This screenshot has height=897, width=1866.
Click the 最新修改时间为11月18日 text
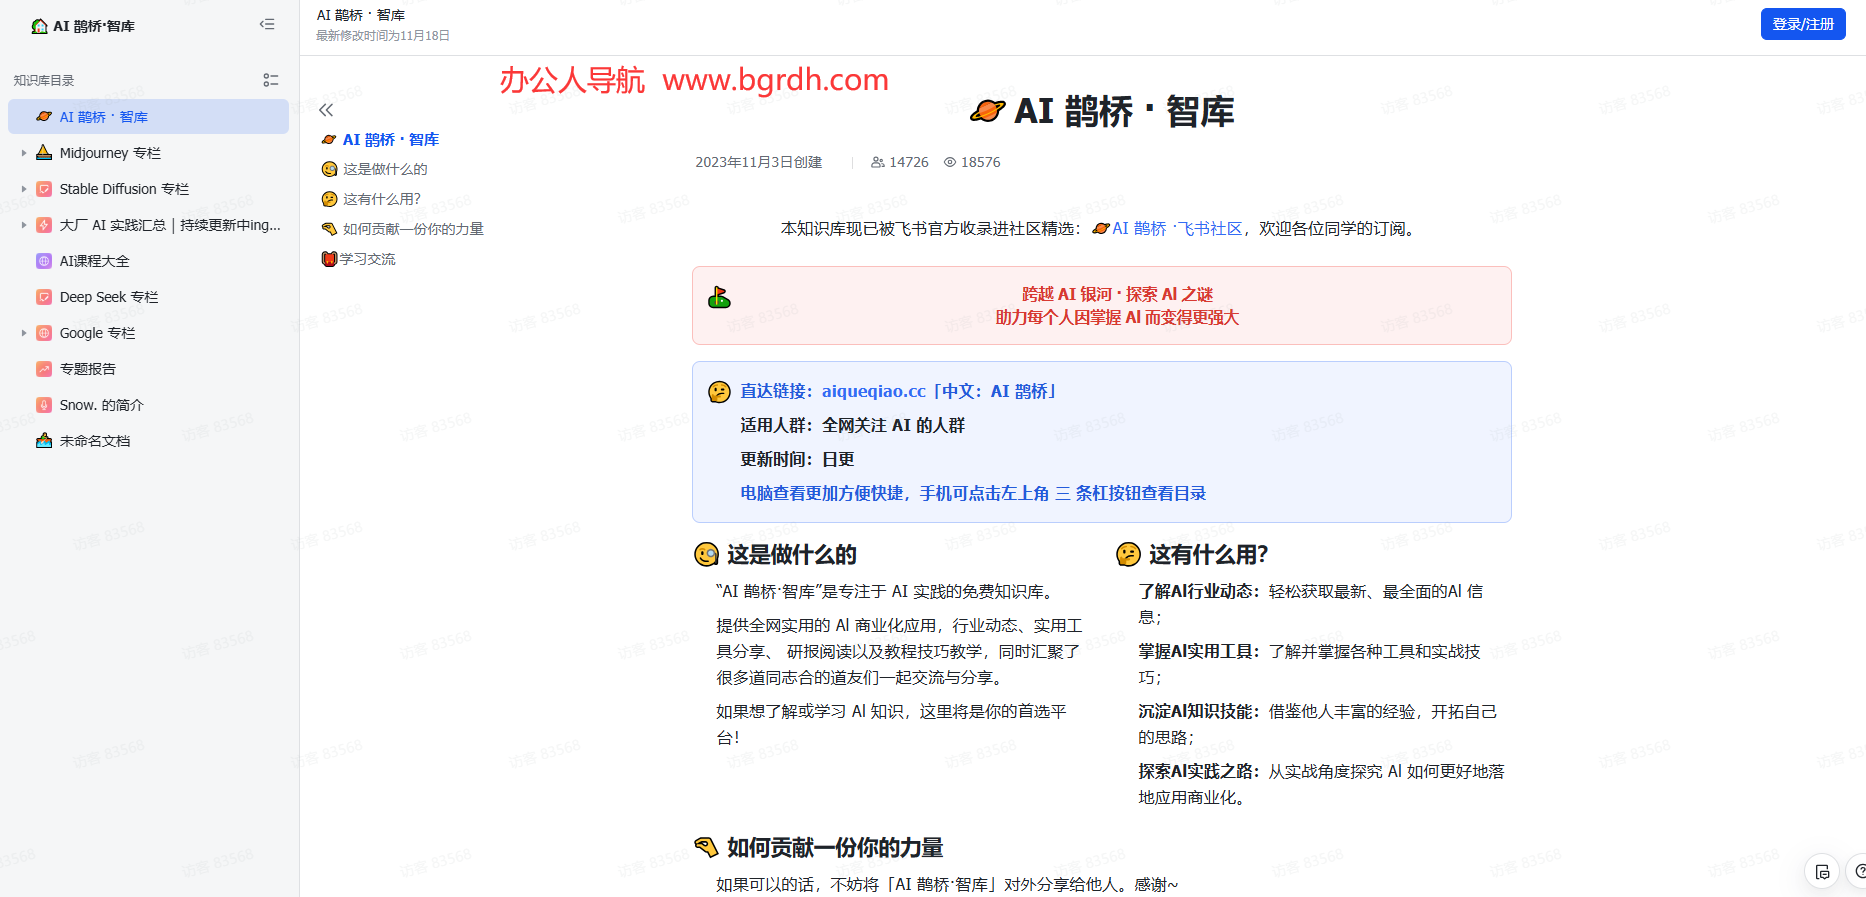tap(383, 36)
